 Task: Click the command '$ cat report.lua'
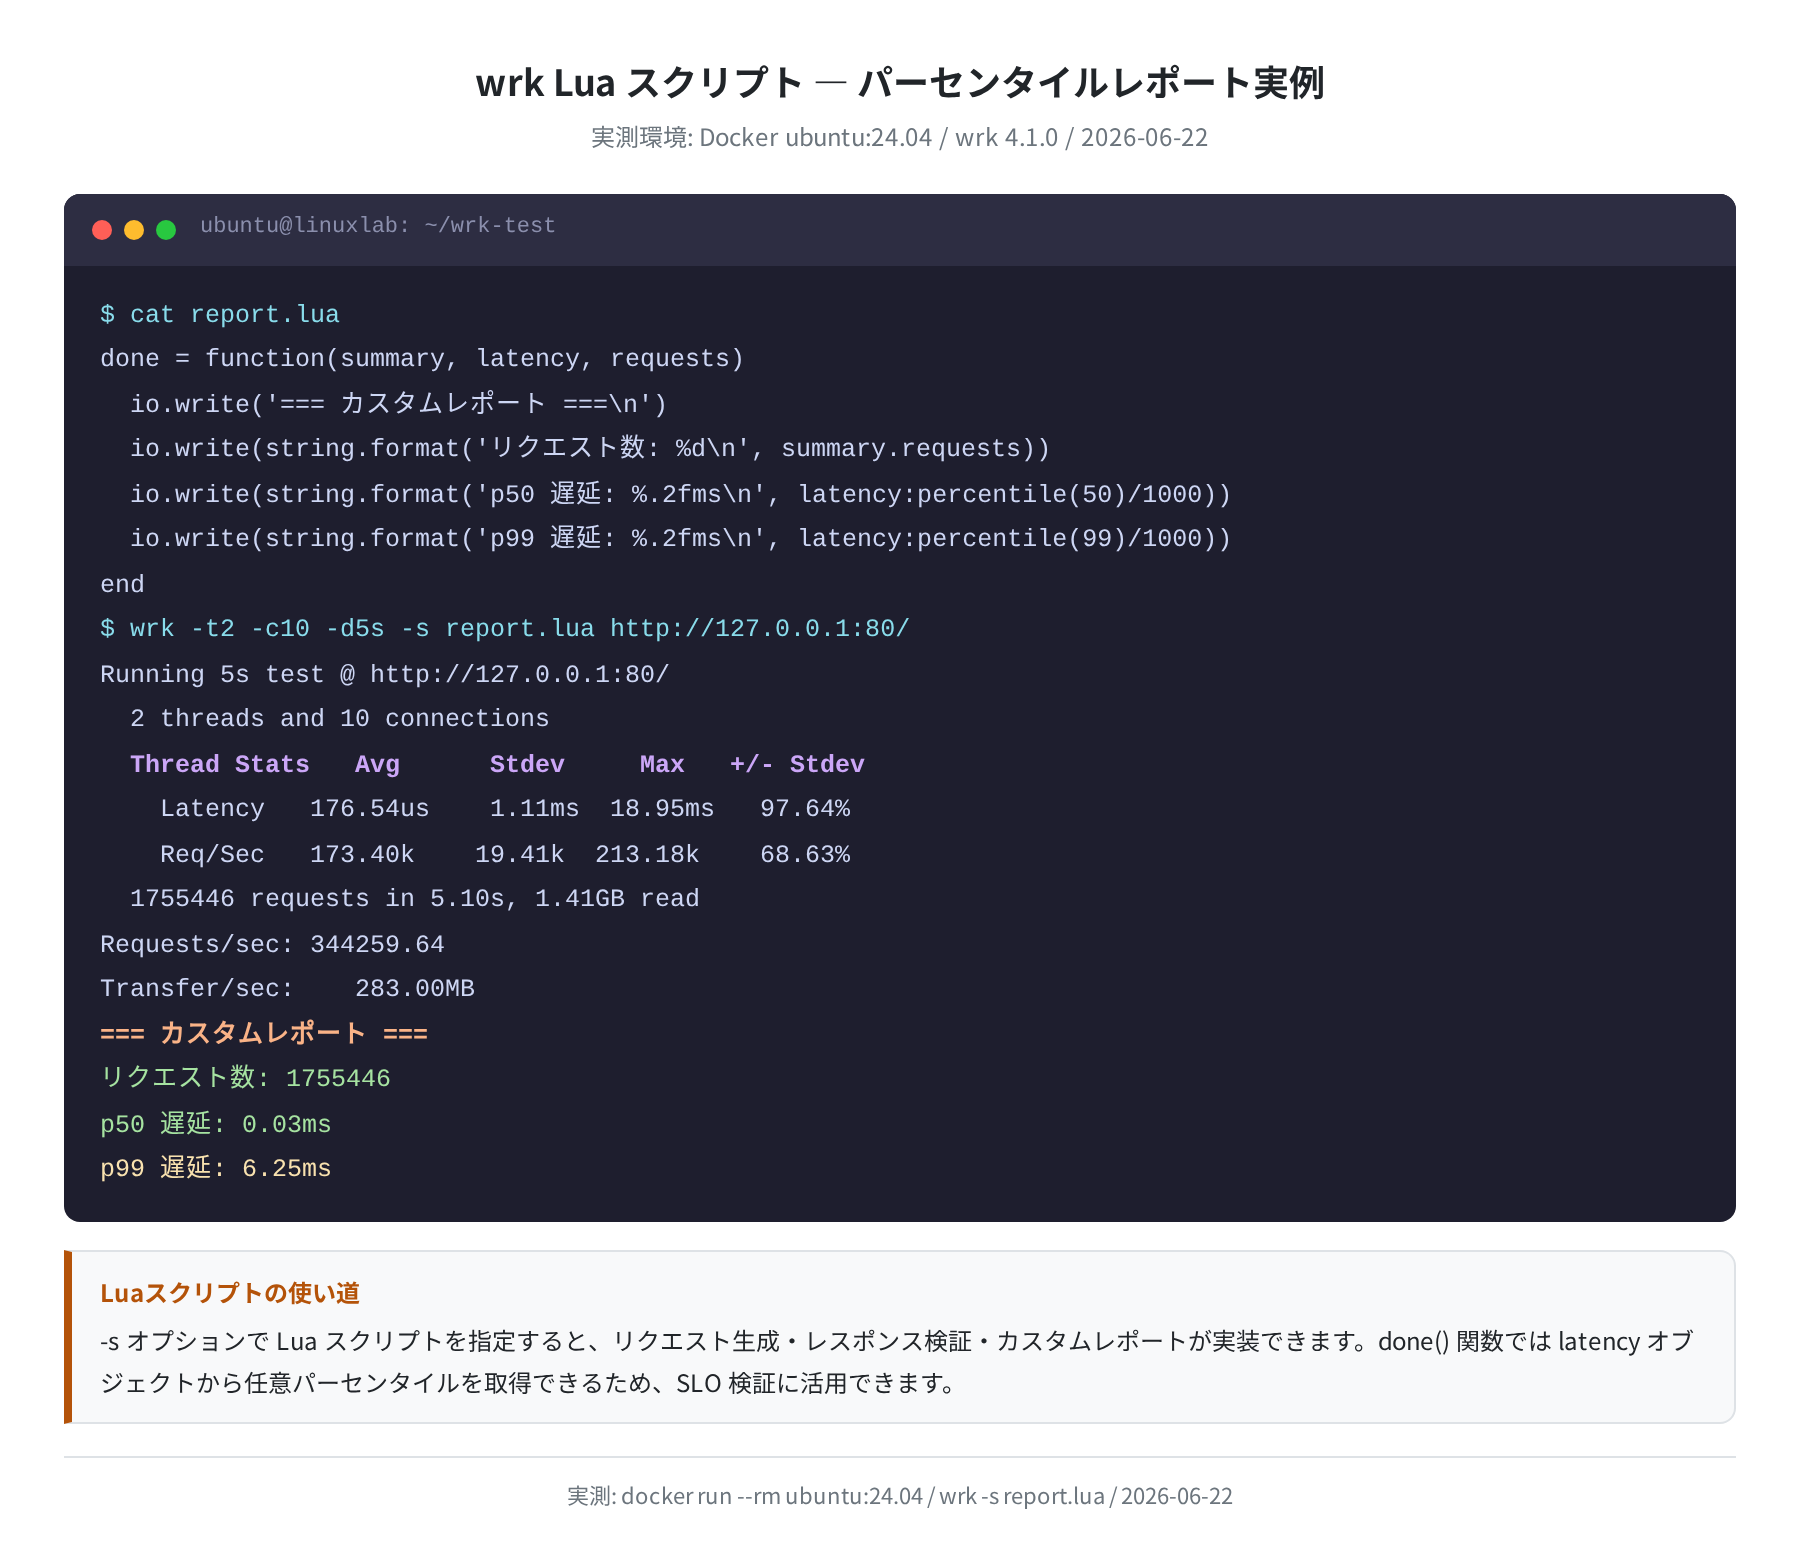[220, 314]
